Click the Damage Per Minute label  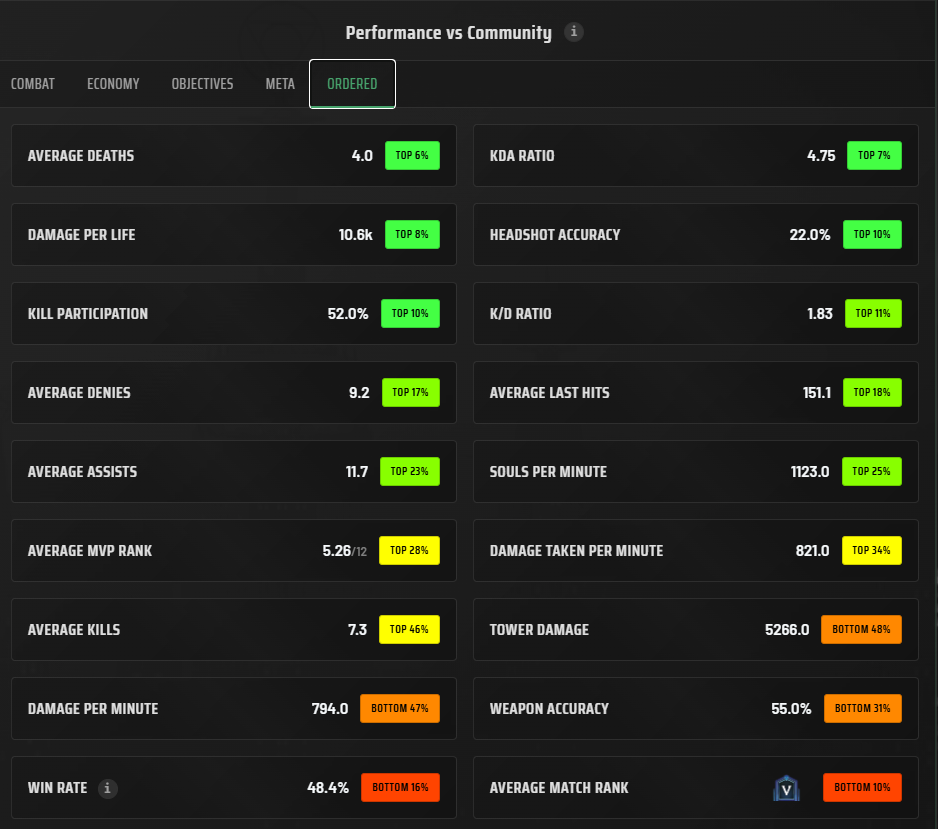click(93, 709)
